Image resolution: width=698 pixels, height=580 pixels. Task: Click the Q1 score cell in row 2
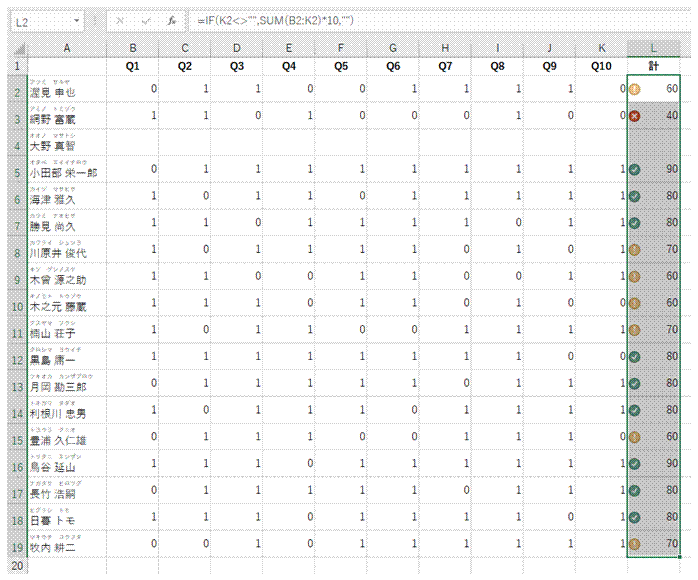coord(133,89)
